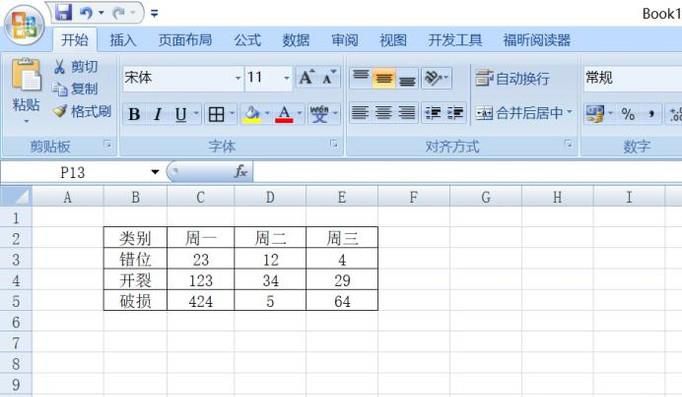
Task: Decrease font size with small A
Action: [x=329, y=77]
